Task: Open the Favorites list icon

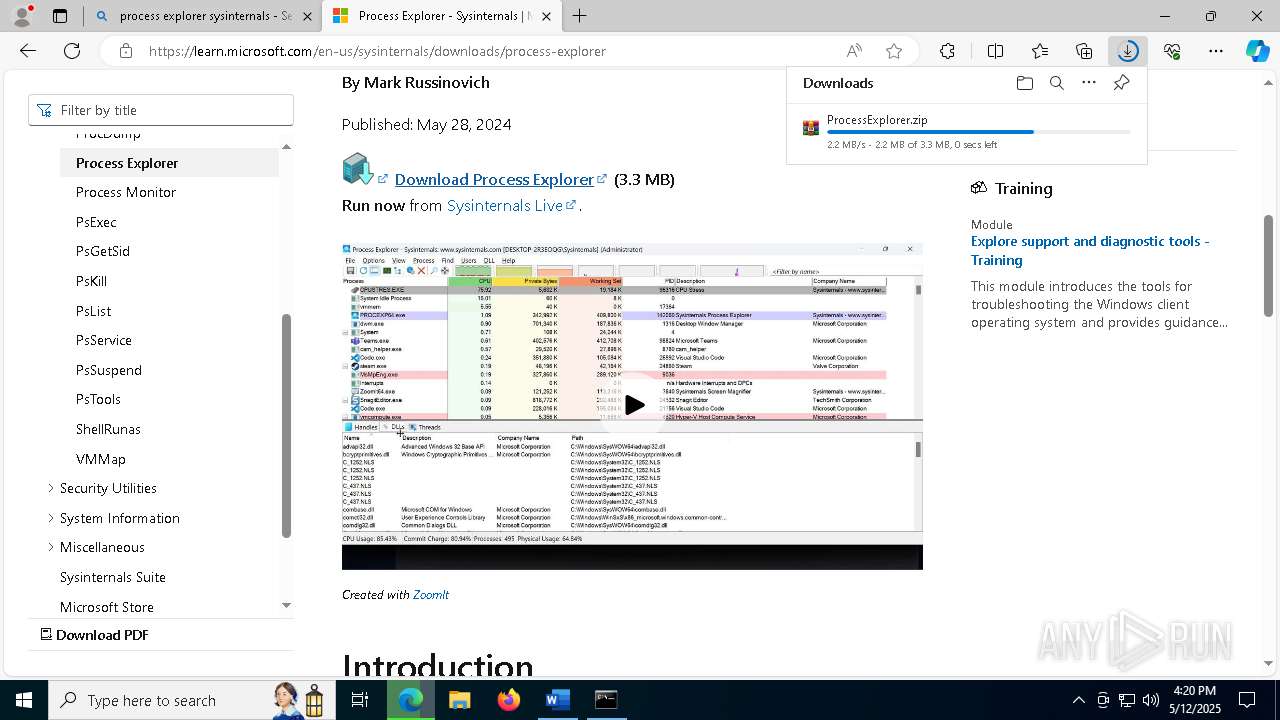Action: 1040,51
